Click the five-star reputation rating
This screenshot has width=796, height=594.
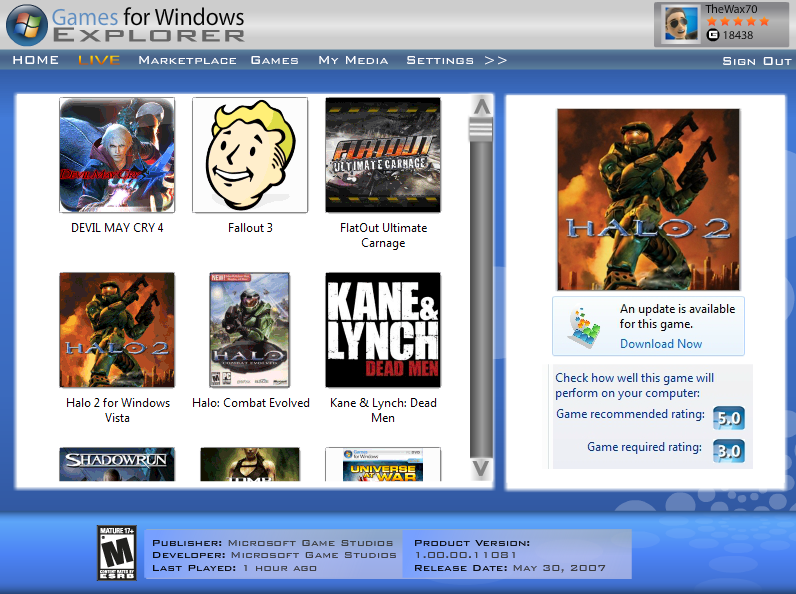[738, 21]
